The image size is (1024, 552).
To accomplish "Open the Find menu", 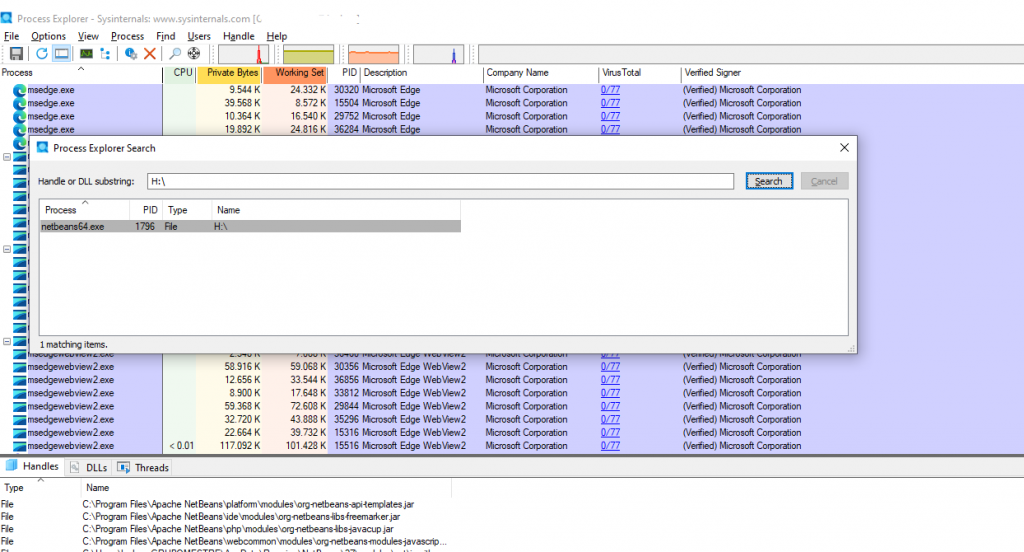I will (165, 36).
